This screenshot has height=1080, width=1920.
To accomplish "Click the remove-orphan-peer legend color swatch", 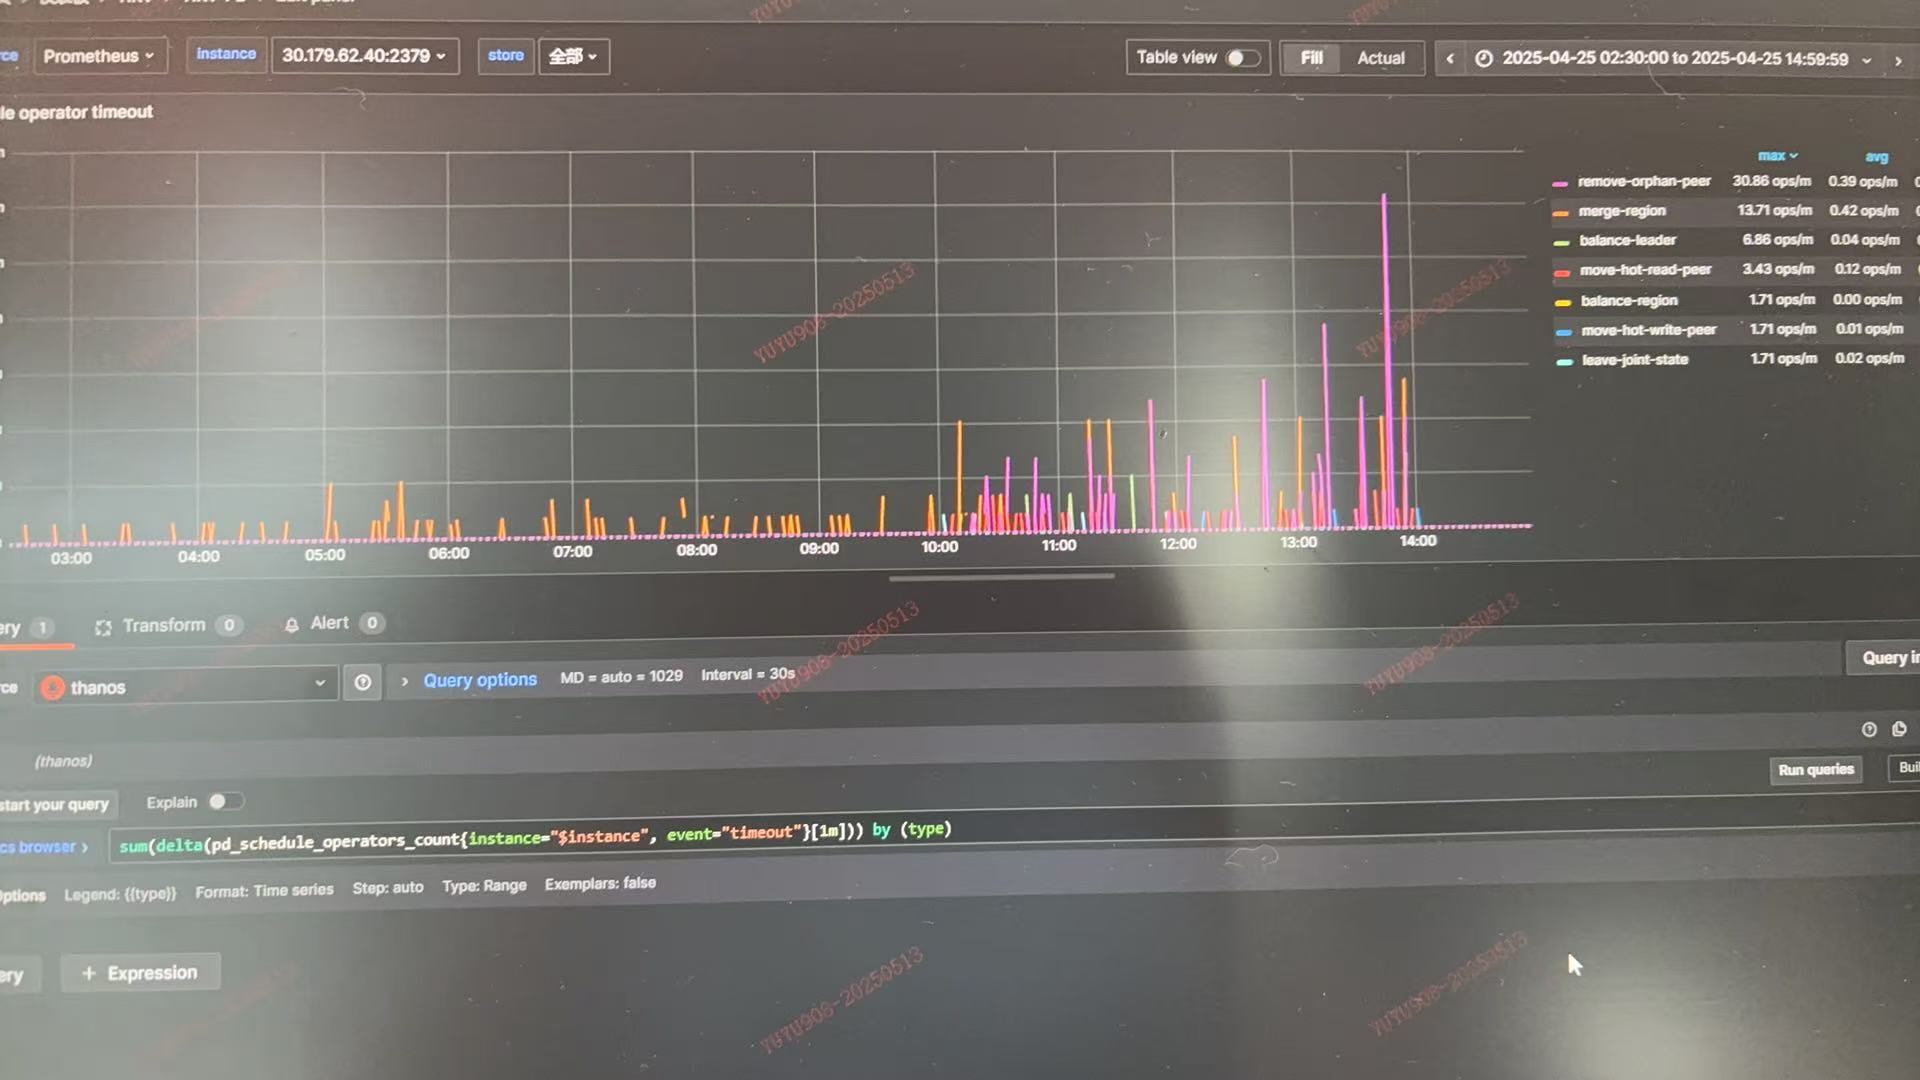I will click(x=1559, y=183).
